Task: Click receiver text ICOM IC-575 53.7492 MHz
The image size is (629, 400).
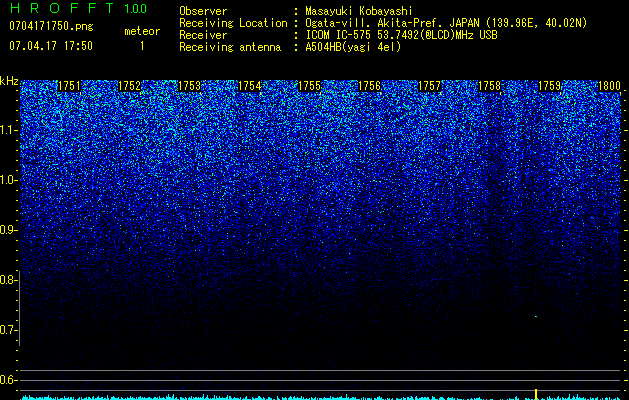Action: pyautogui.click(x=401, y=35)
